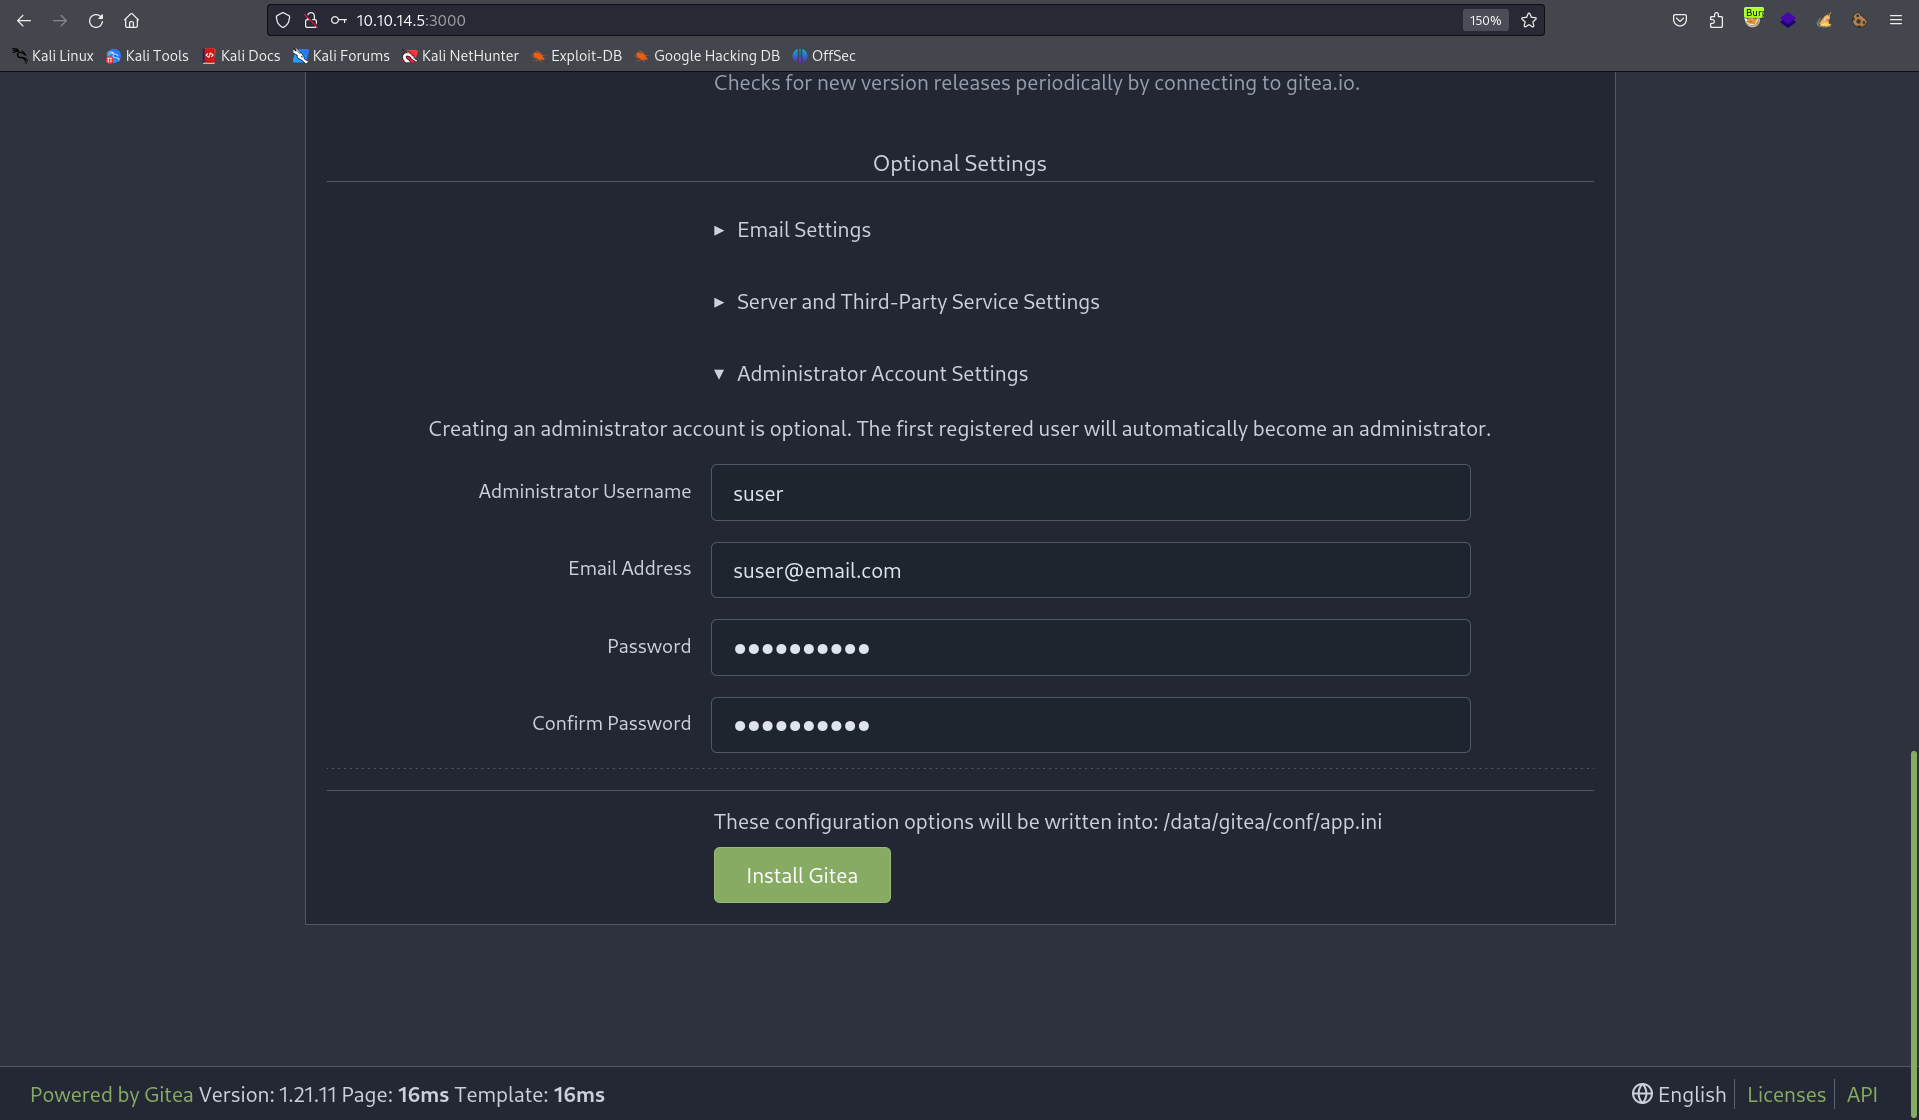
Task: Click the insecure connection padlock icon
Action: coord(311,20)
